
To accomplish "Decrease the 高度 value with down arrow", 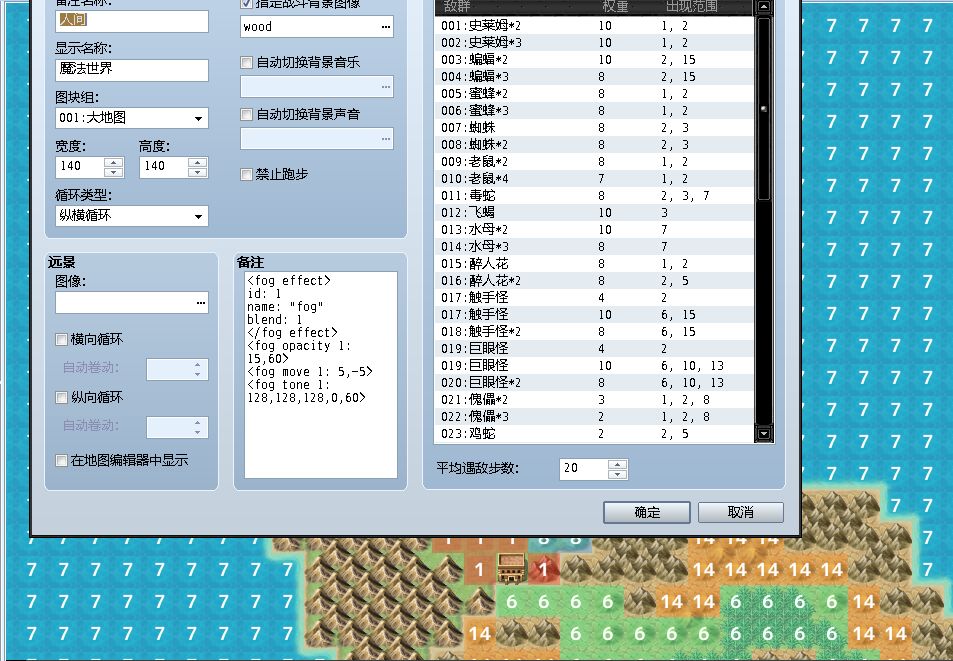I will [198, 172].
